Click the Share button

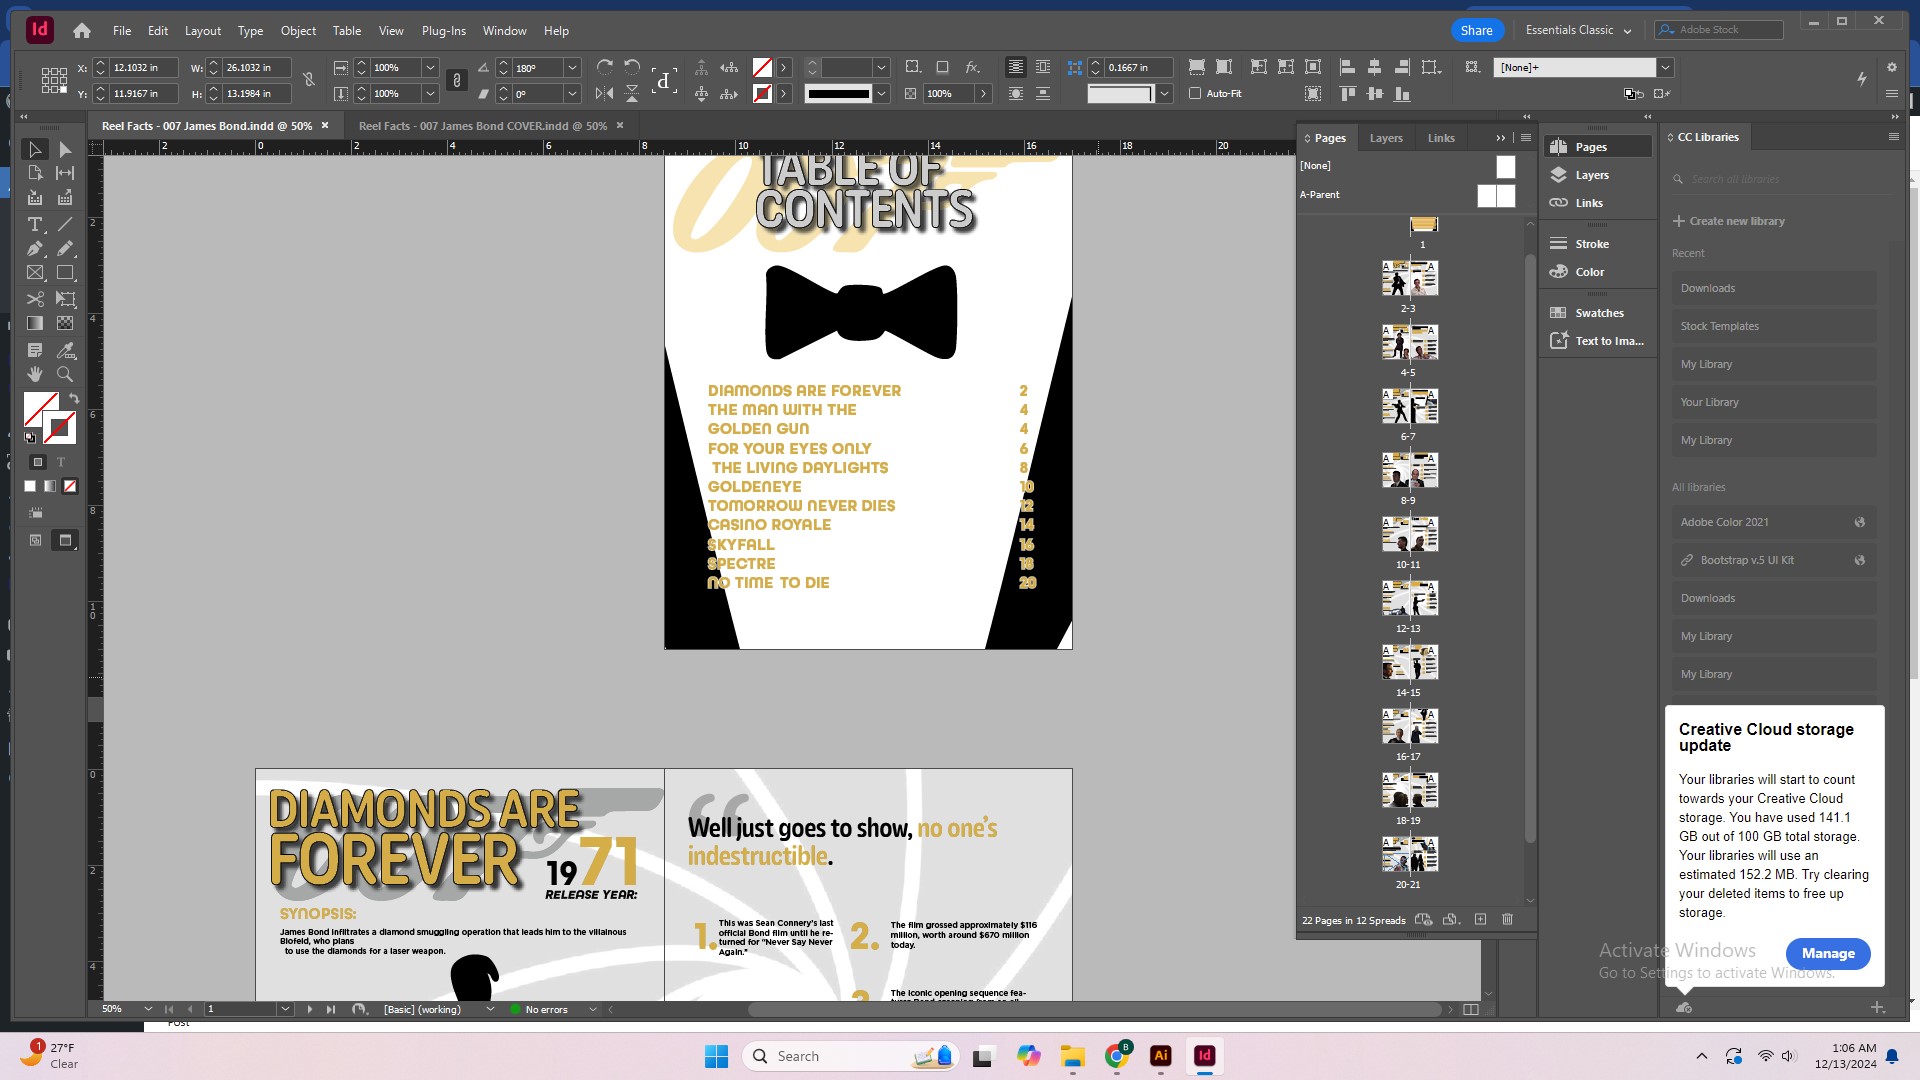pyautogui.click(x=1476, y=30)
